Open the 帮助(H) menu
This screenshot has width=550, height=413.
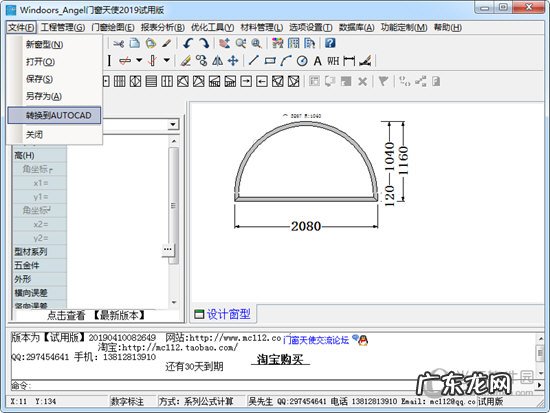(448, 27)
